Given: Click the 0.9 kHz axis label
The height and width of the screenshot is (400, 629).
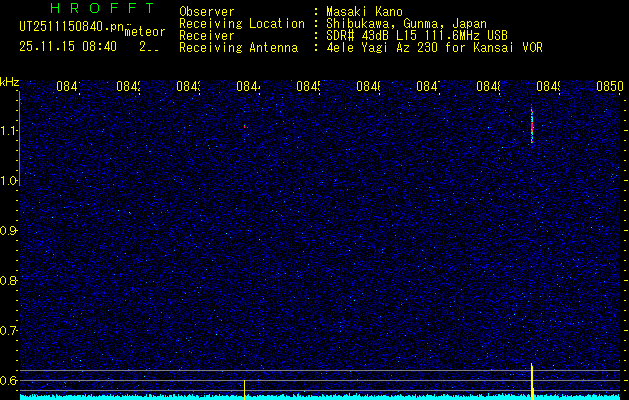Looking at the screenshot, I should tap(8, 231).
